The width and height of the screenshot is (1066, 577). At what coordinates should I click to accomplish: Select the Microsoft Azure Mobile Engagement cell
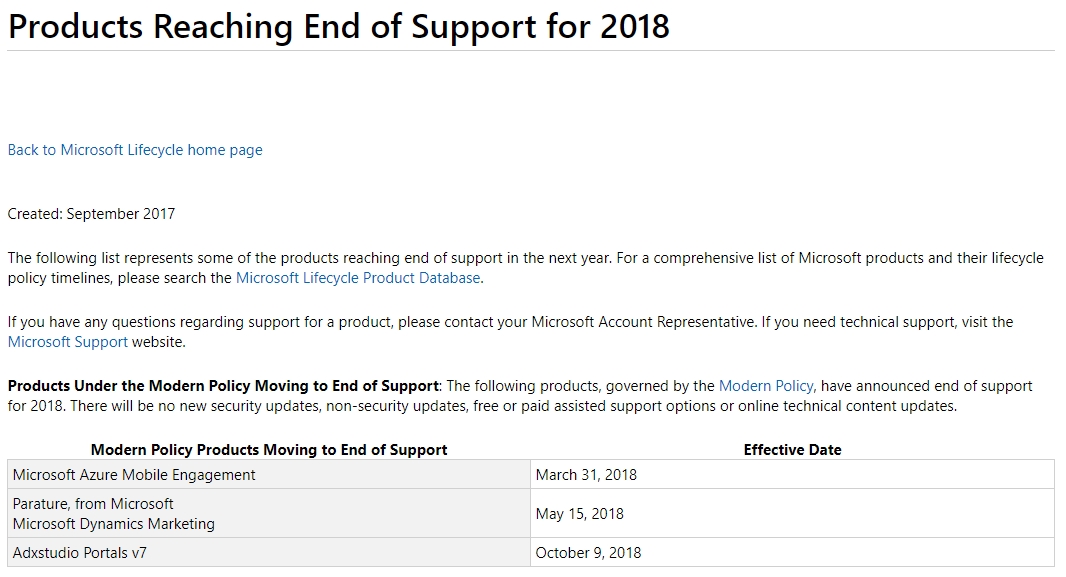134,475
